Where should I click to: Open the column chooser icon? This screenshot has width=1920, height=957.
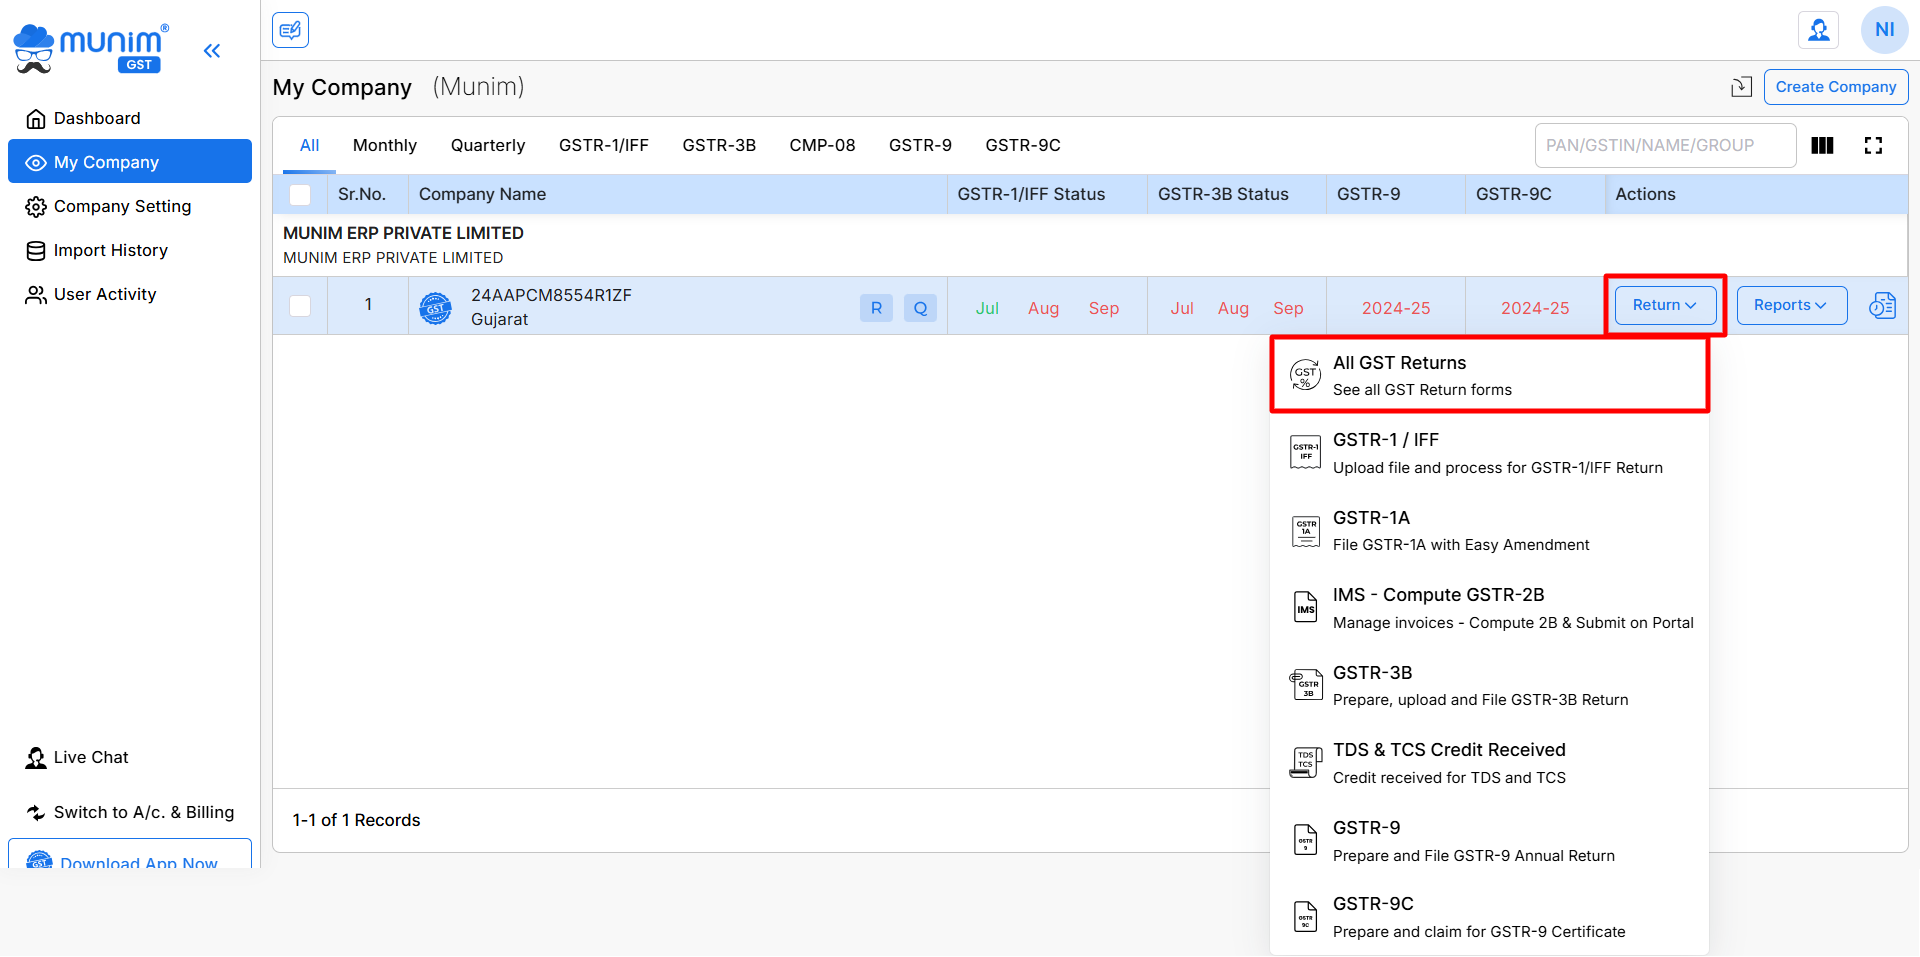click(1822, 146)
